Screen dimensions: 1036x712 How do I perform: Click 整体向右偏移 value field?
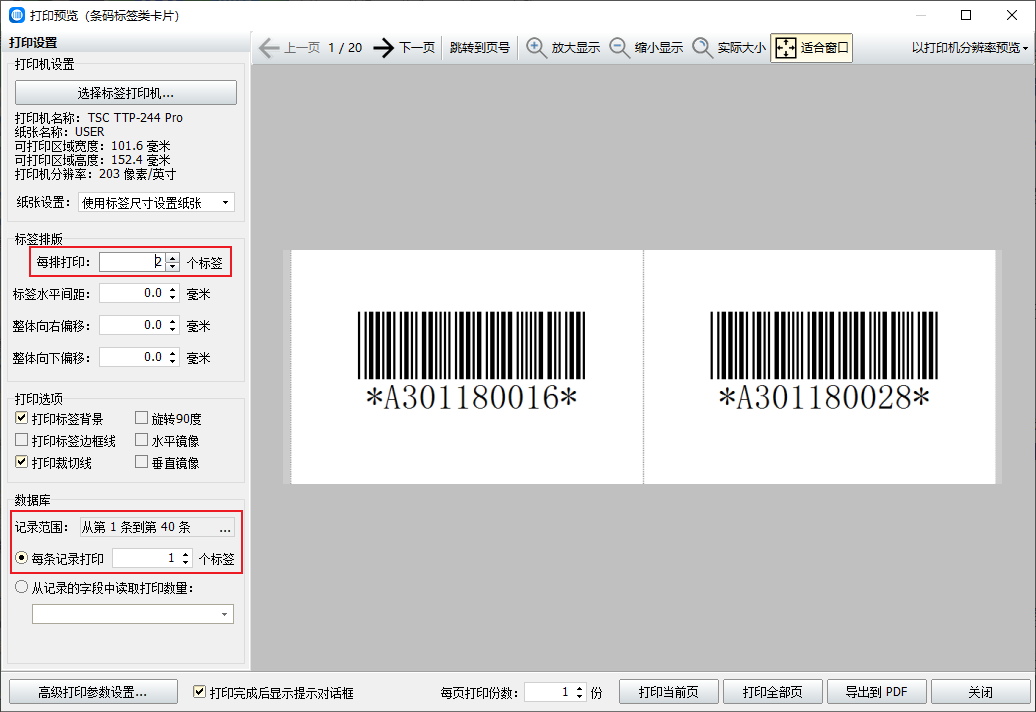click(133, 326)
